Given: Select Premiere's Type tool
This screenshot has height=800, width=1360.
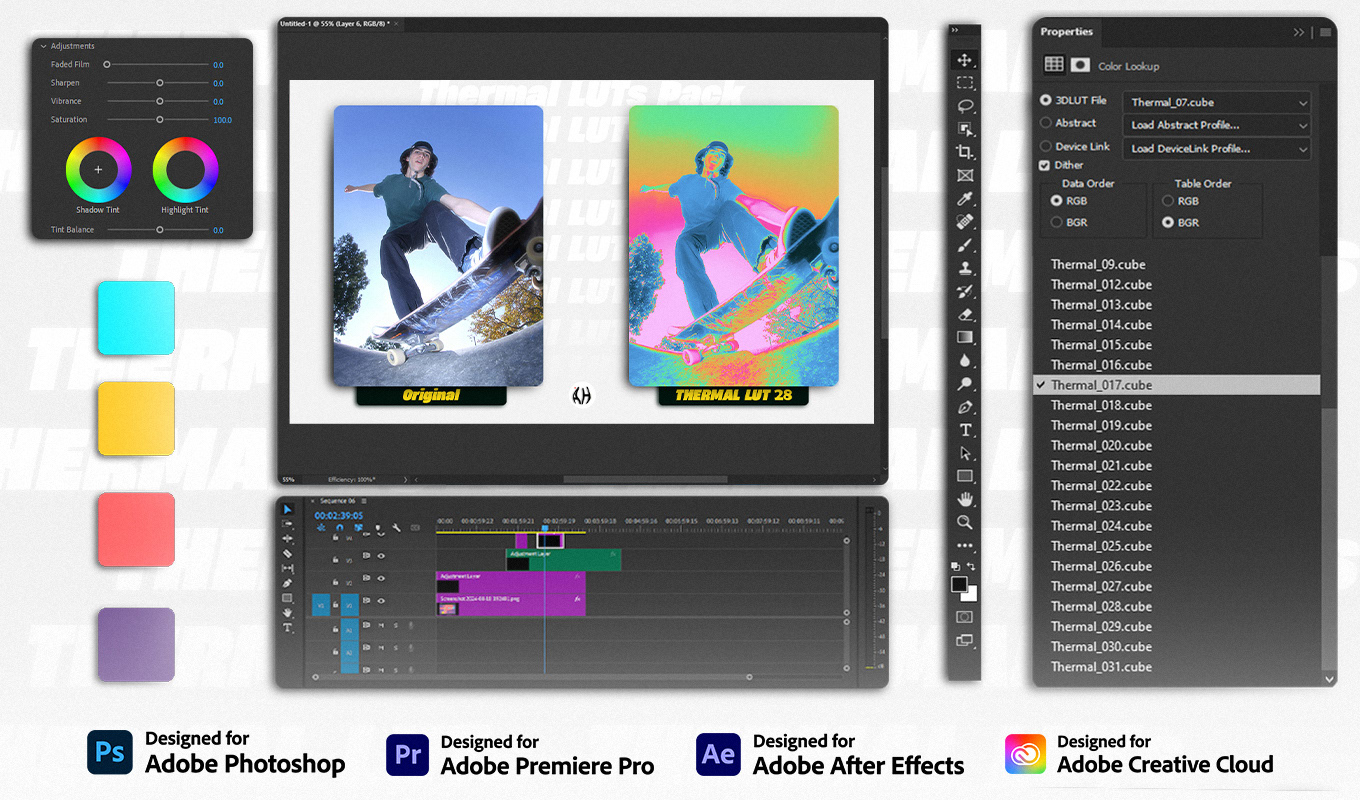Looking at the screenshot, I should [287, 628].
